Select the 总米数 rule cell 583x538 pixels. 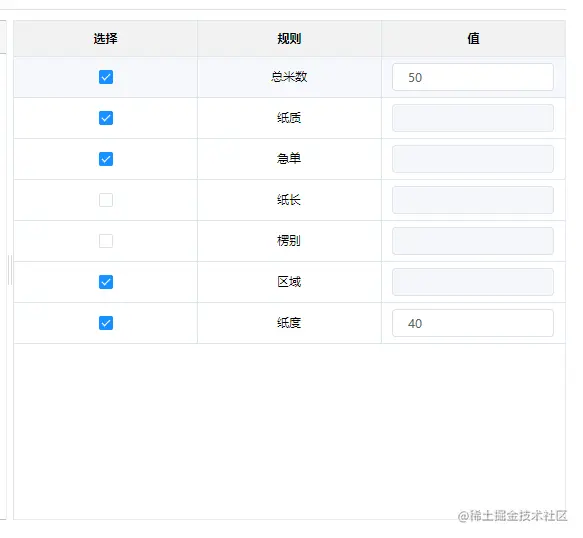[289, 77]
